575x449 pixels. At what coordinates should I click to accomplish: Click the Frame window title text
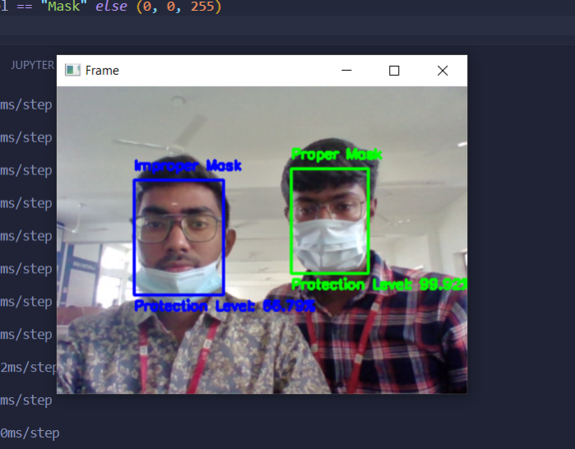pos(102,70)
